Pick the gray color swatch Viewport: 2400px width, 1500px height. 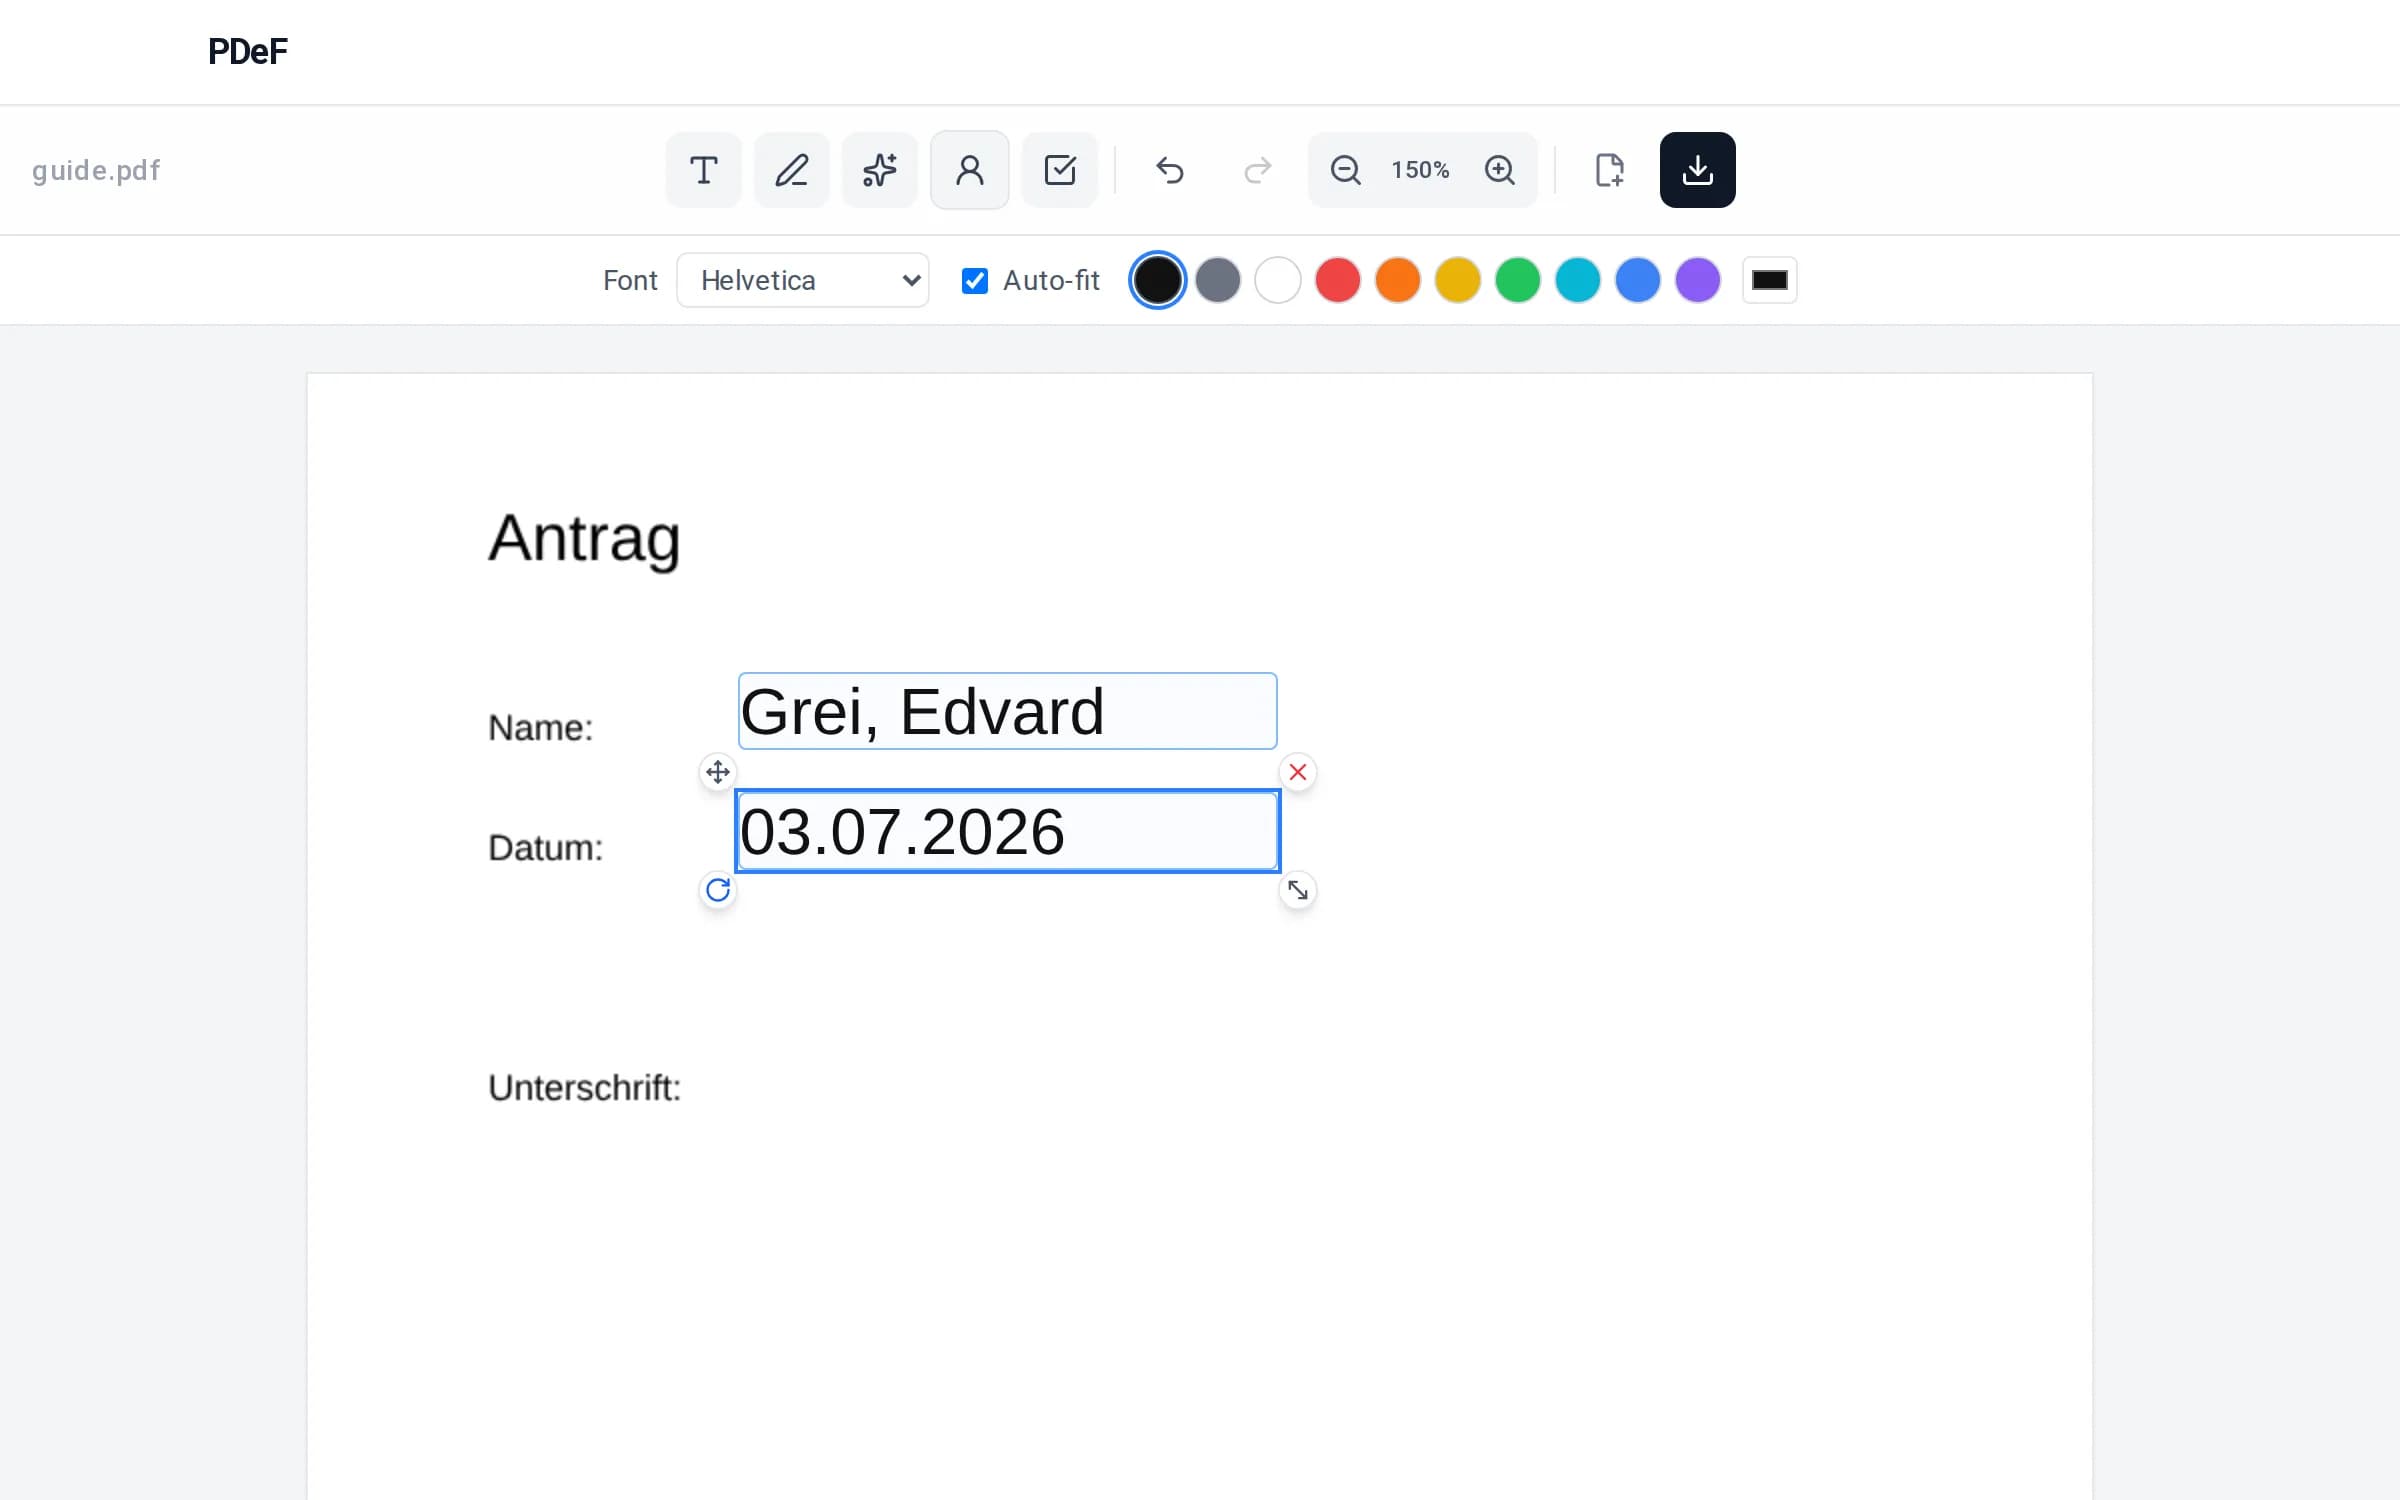point(1217,280)
